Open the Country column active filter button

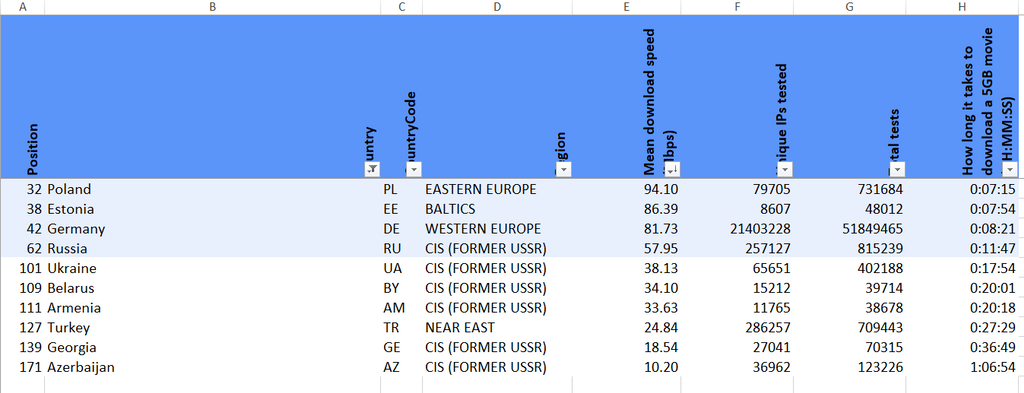coord(372,169)
